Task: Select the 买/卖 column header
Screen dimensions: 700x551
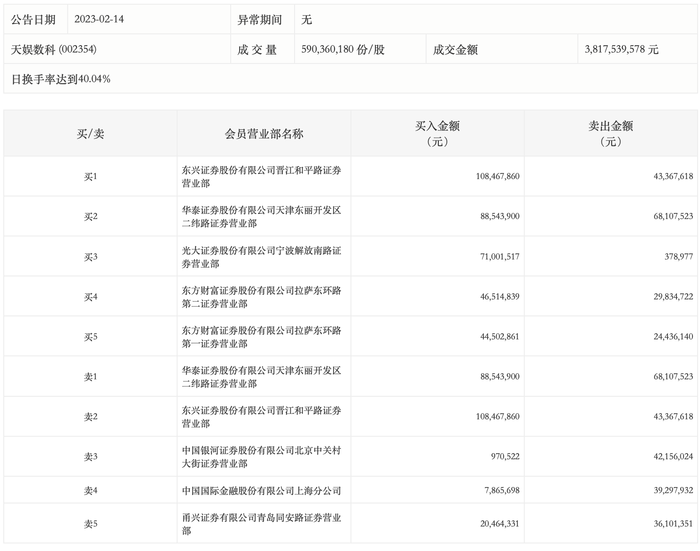Action: (90, 134)
